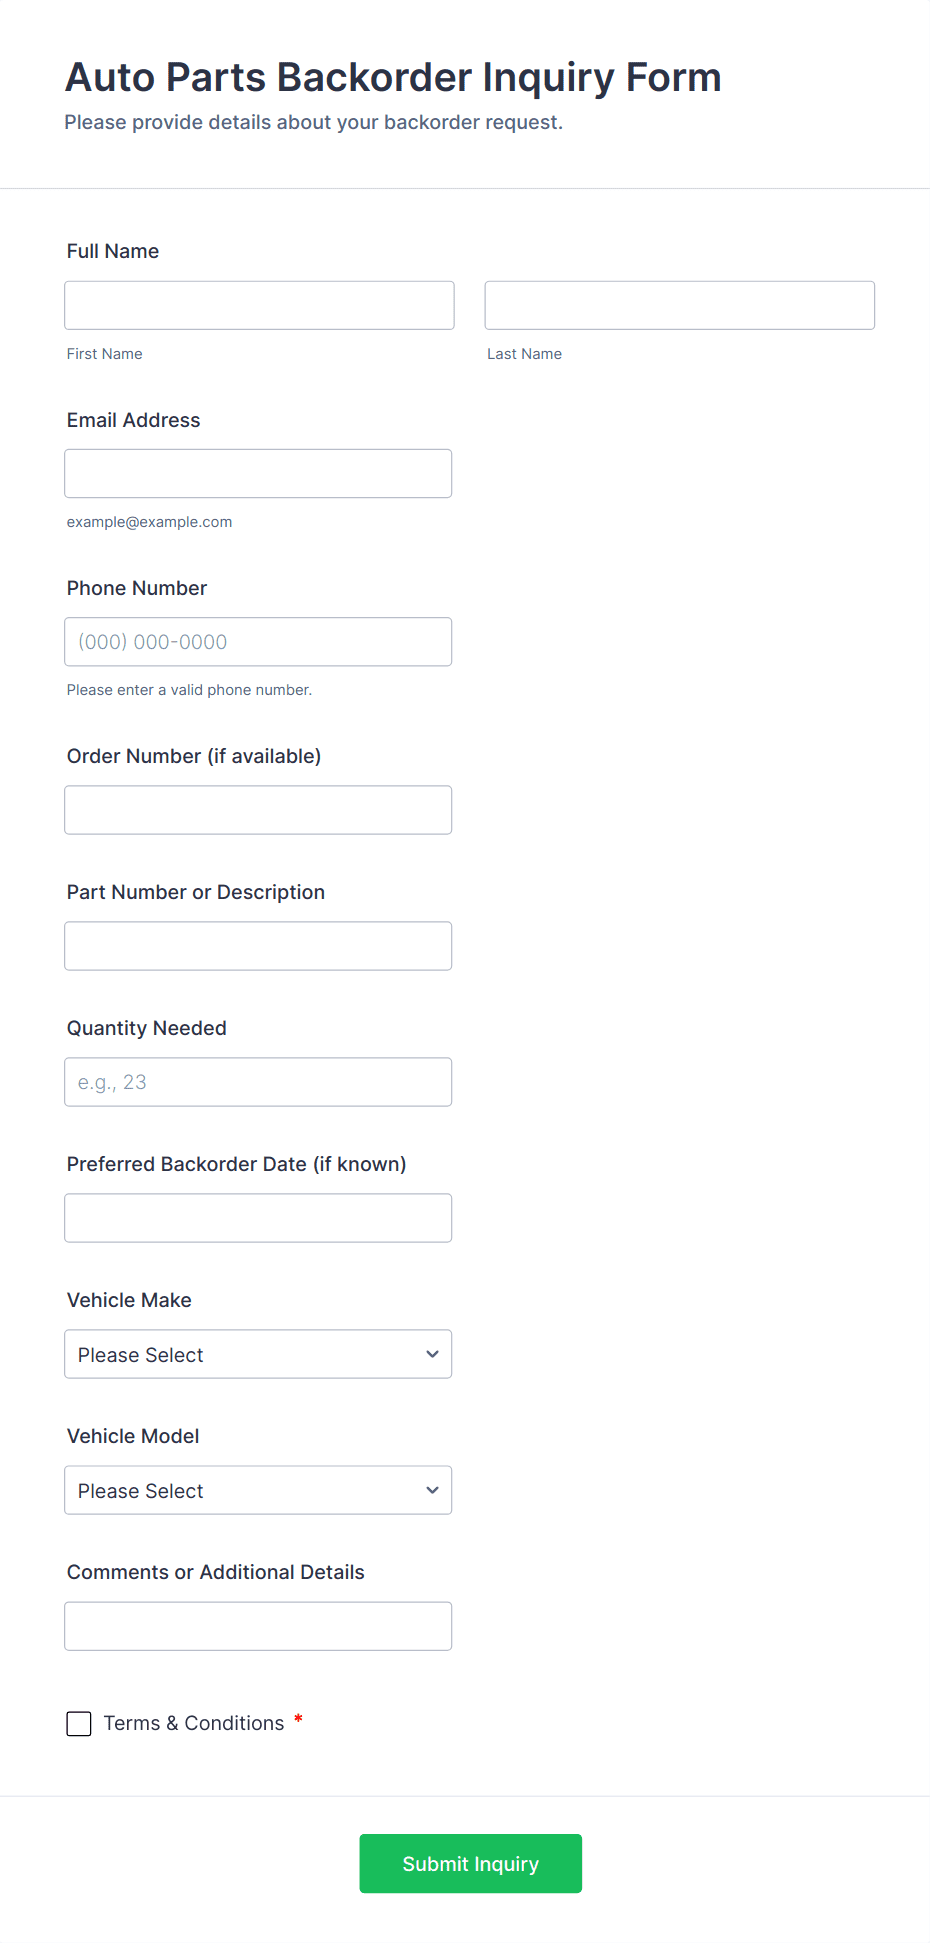Click the Last Name input field

point(679,305)
